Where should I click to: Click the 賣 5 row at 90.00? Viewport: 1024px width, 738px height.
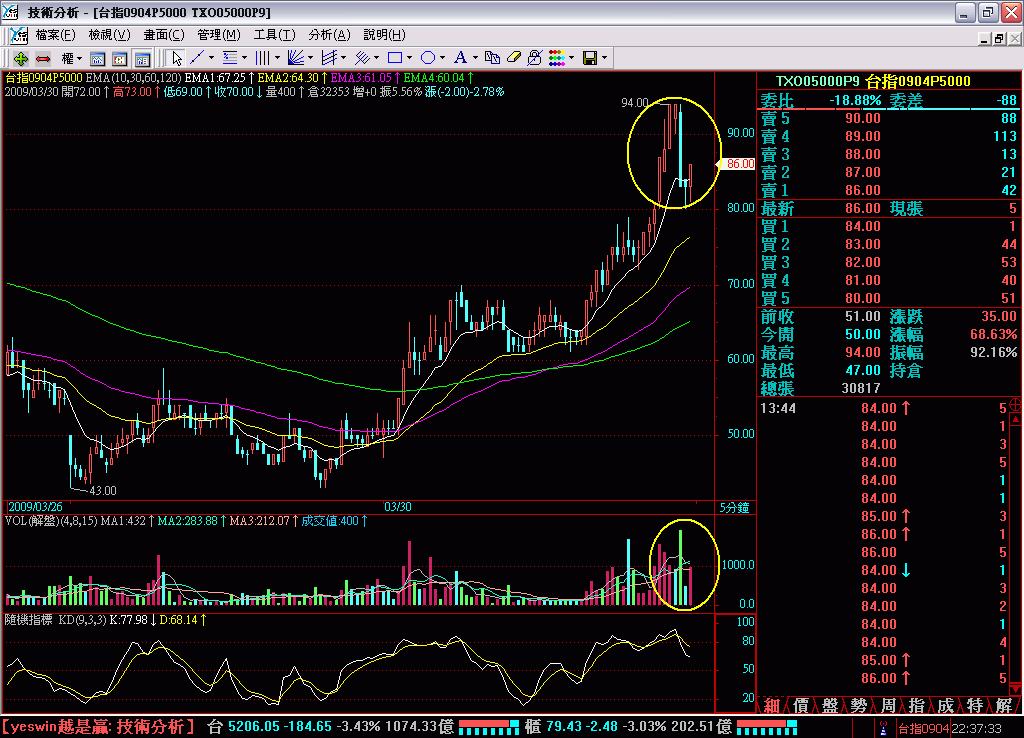point(888,118)
